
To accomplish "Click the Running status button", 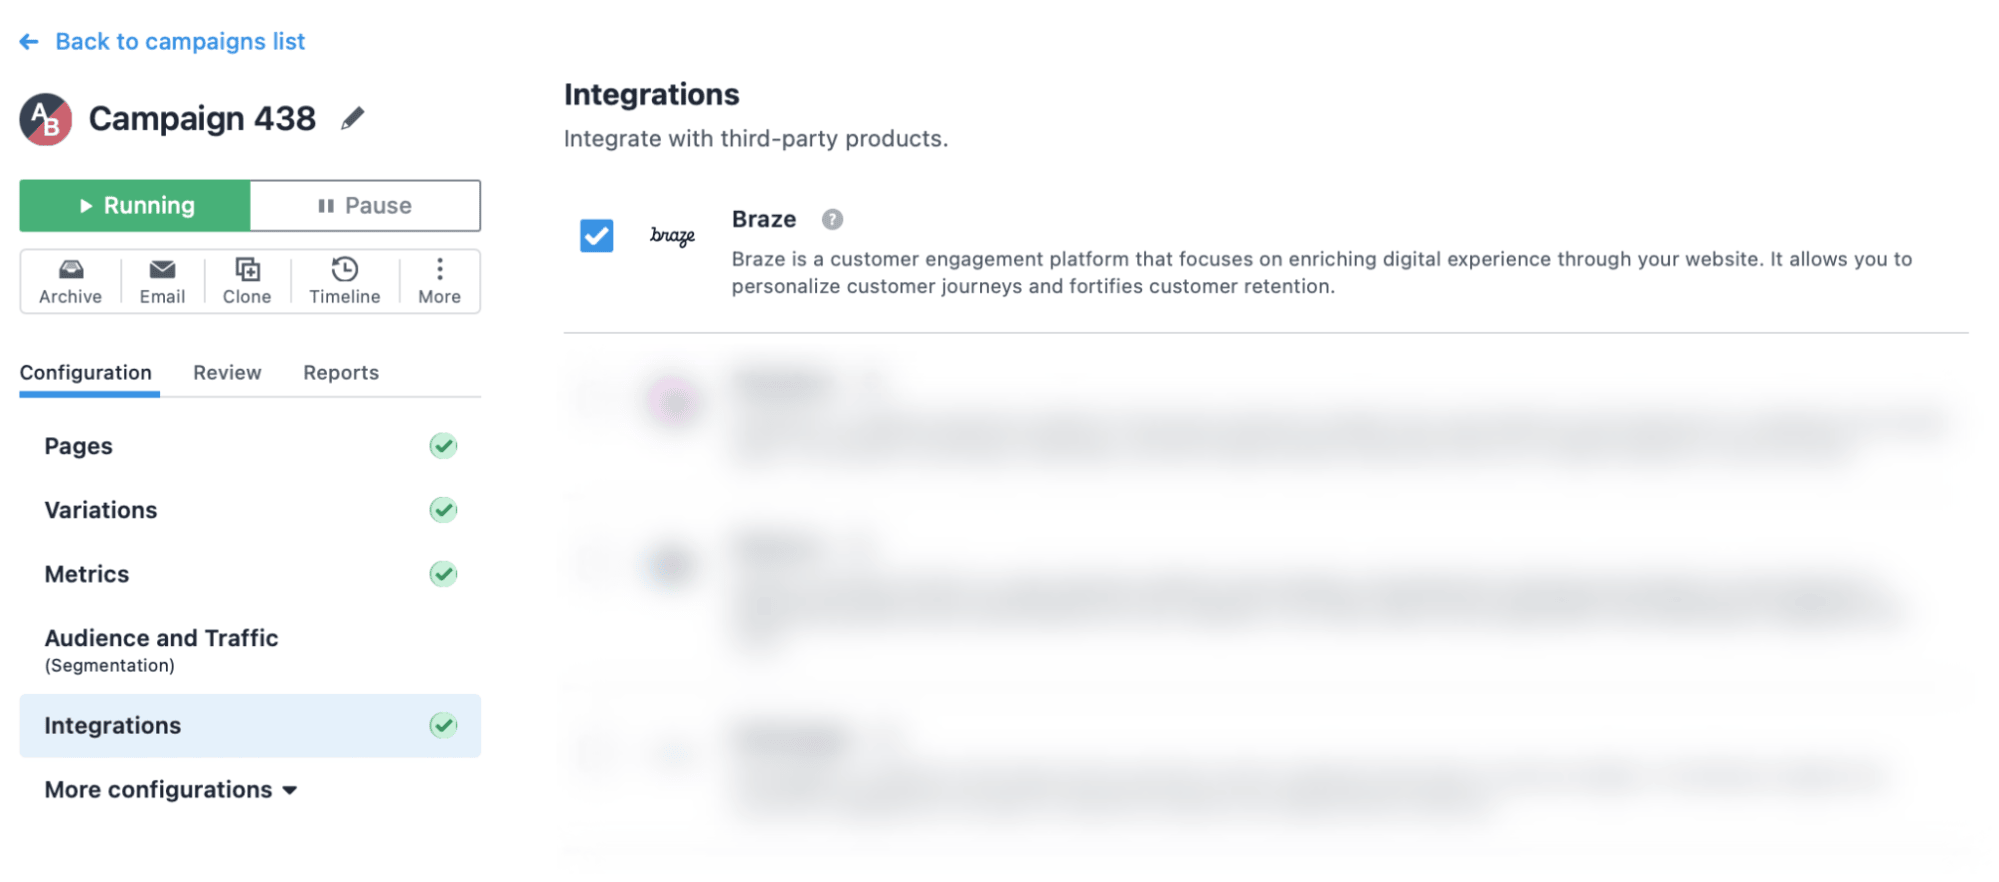I will (135, 206).
